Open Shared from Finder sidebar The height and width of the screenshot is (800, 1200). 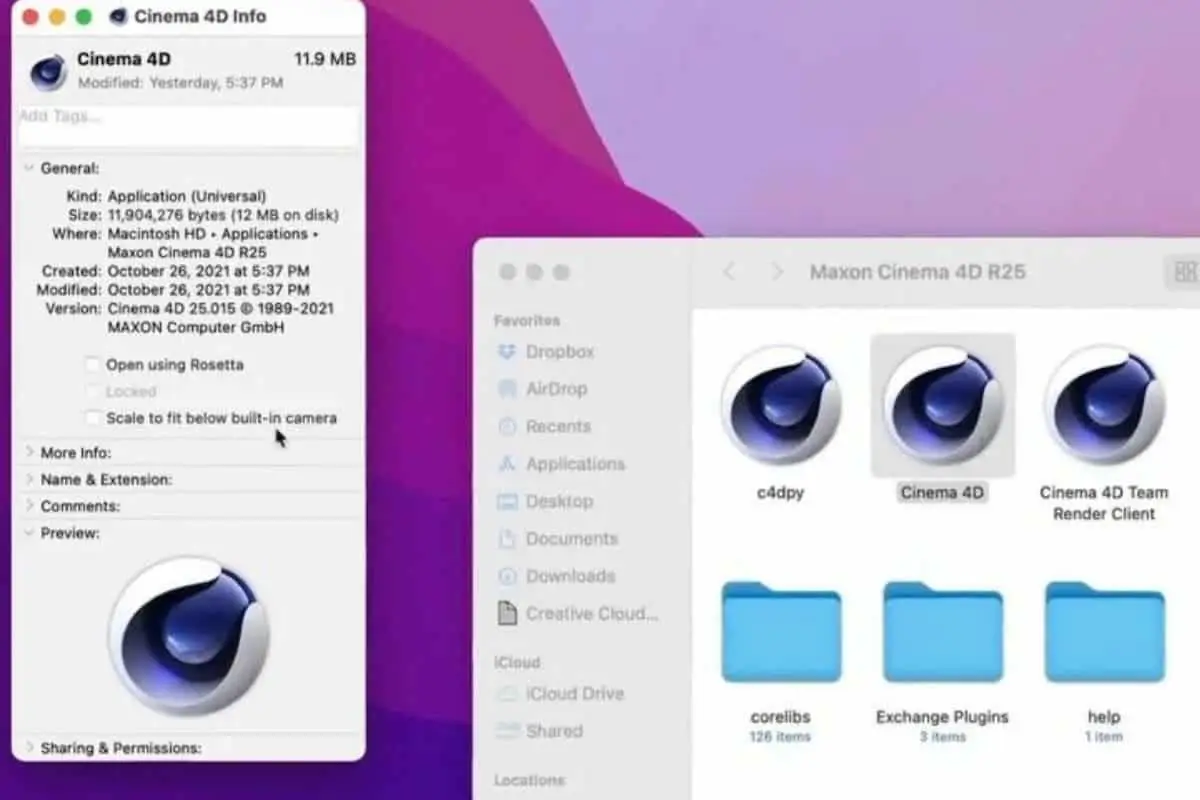point(554,731)
